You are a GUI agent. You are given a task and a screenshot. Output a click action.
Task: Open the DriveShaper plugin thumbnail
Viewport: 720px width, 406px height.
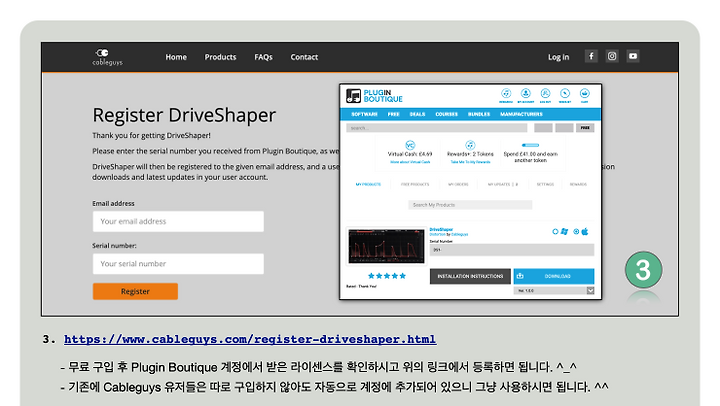point(386,247)
